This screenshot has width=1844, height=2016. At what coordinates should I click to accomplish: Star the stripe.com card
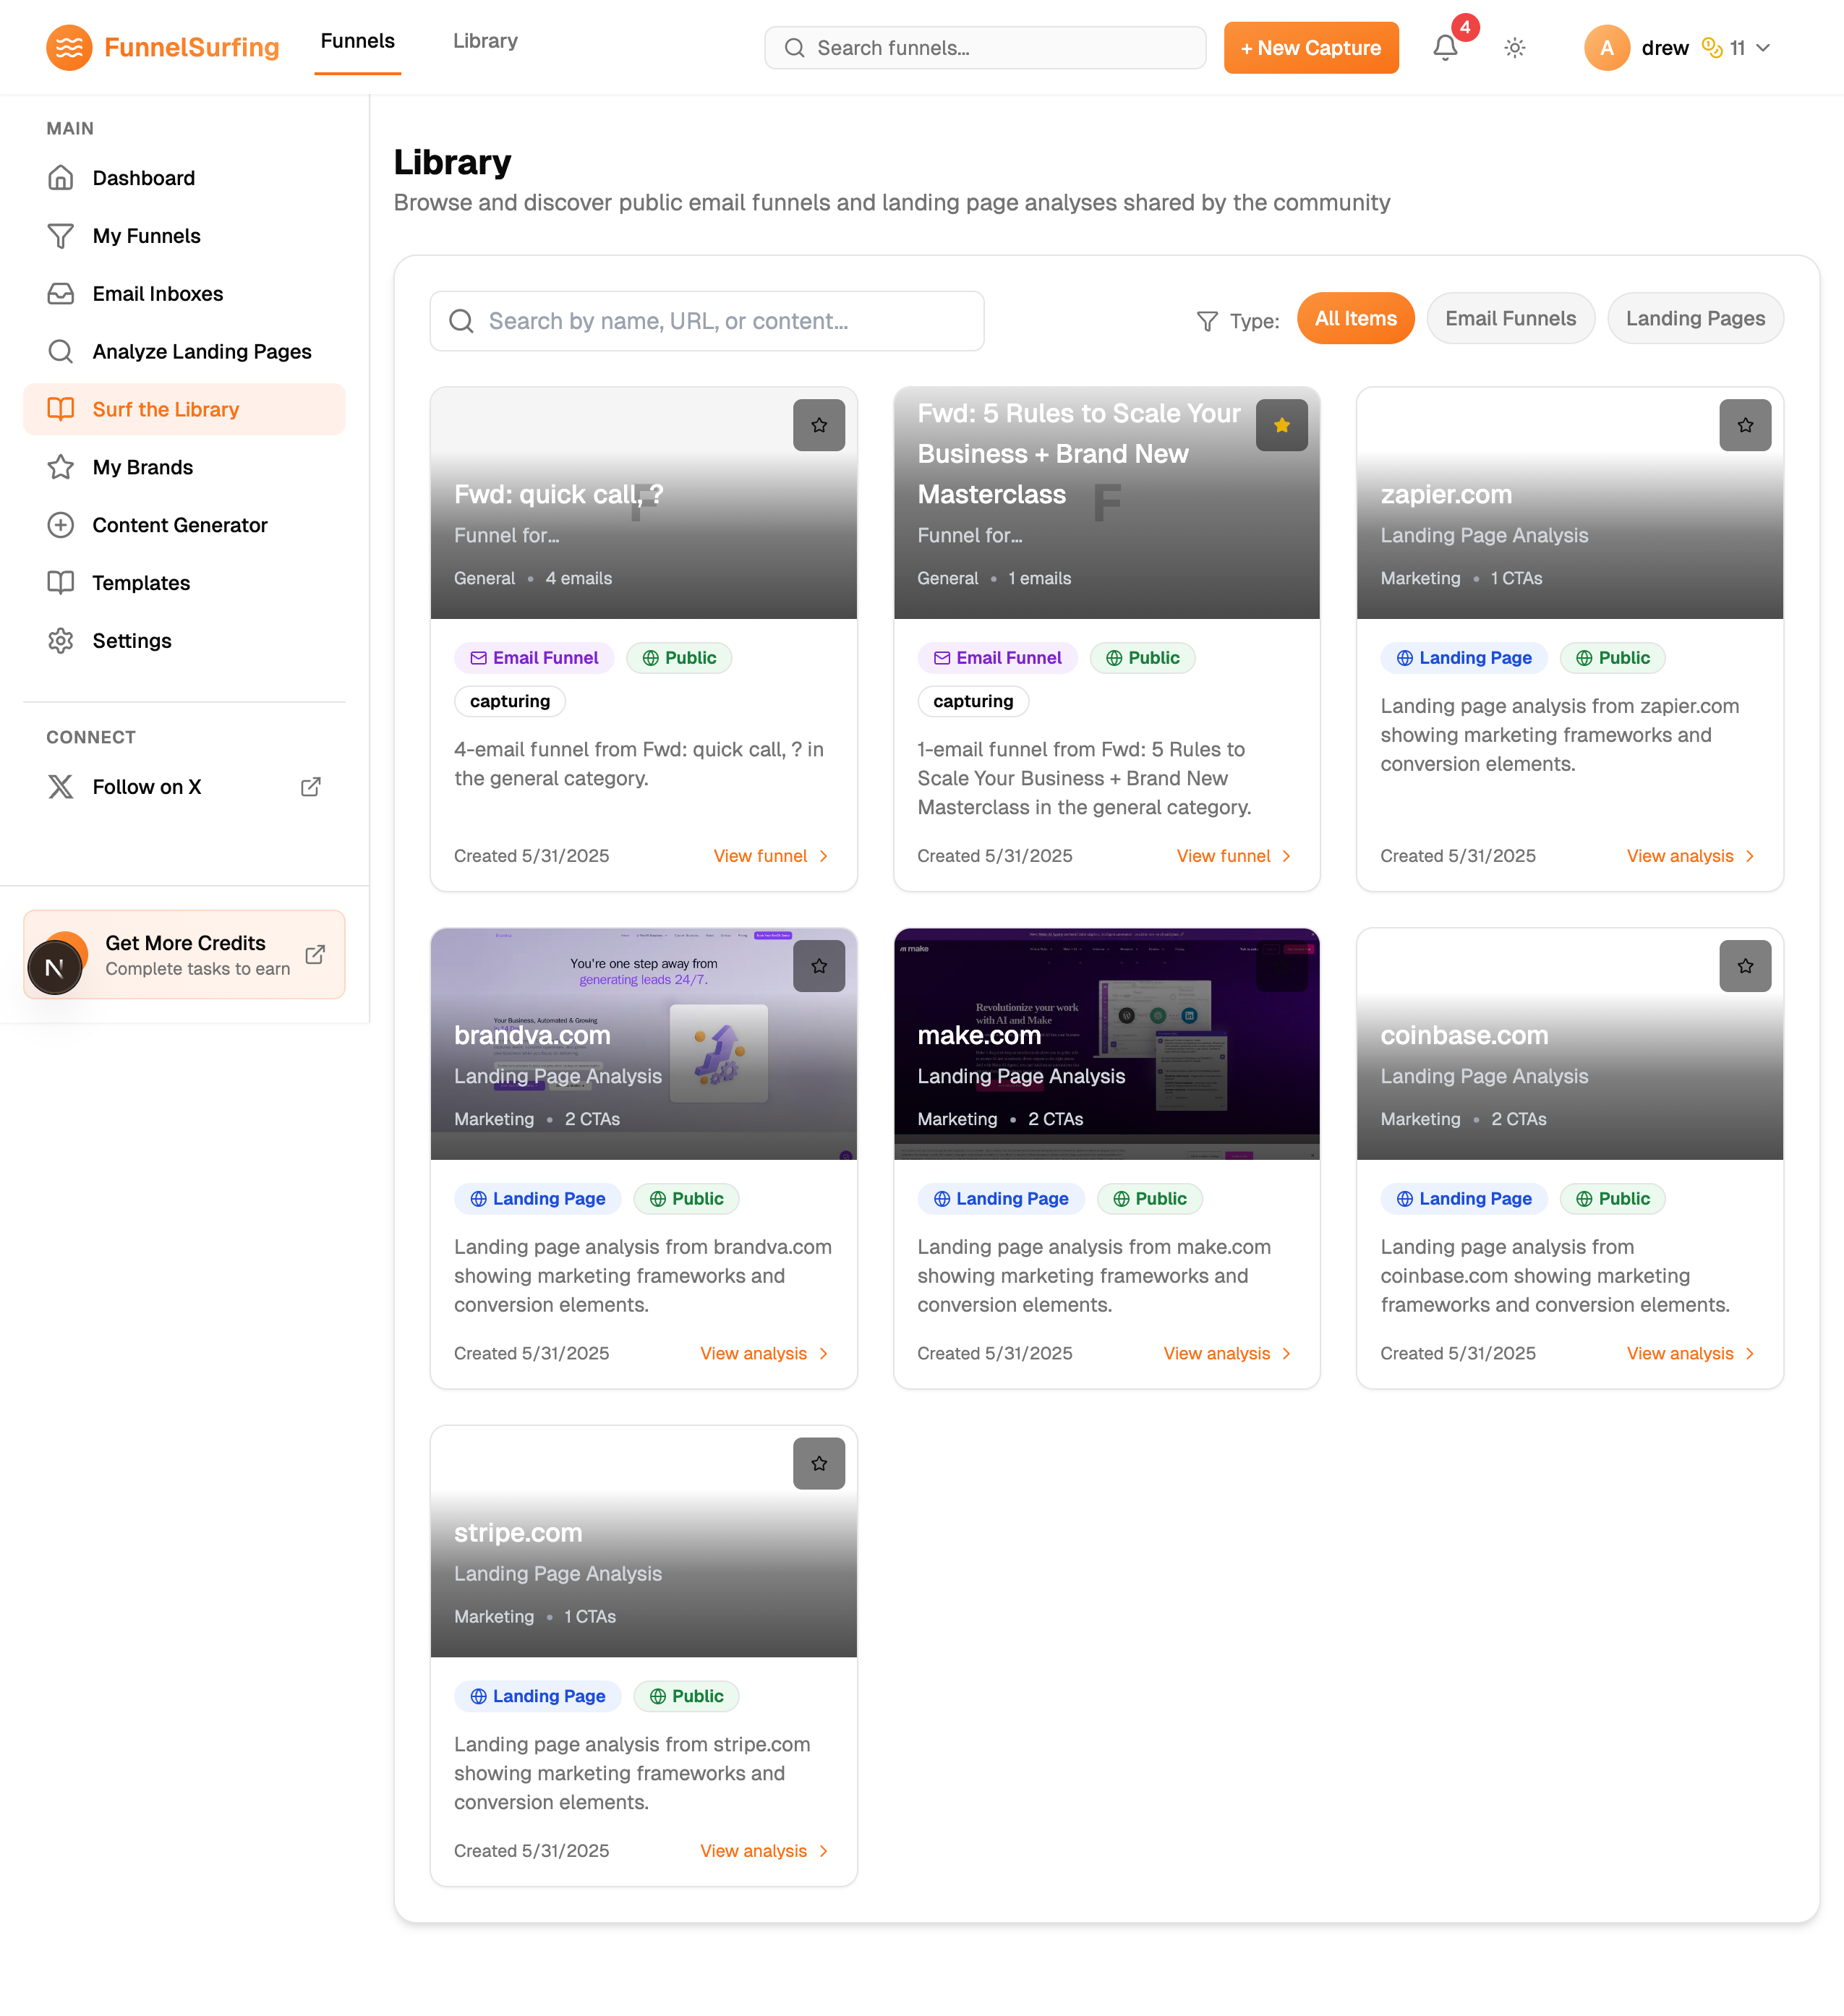819,1463
